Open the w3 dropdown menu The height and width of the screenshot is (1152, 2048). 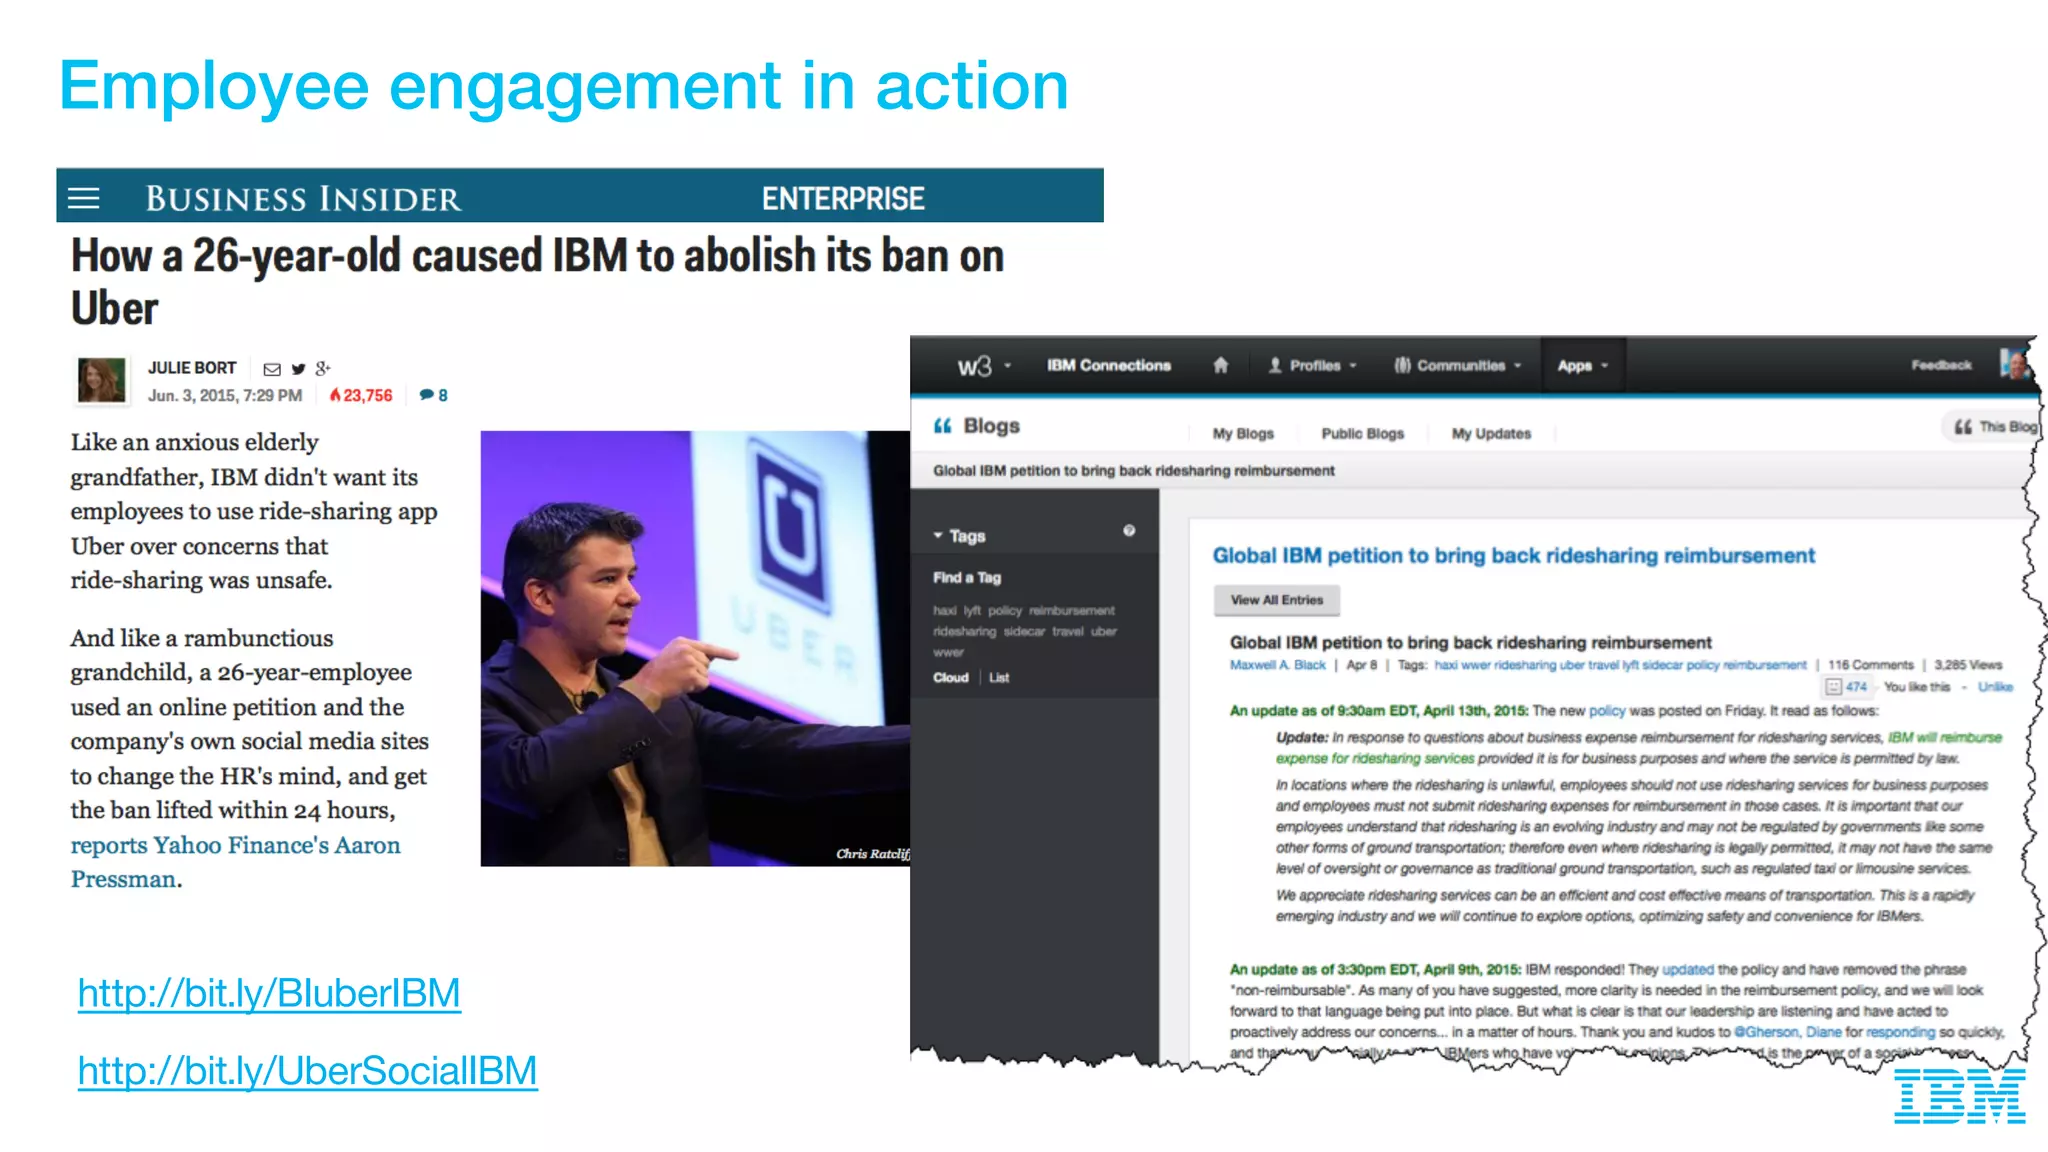click(984, 366)
